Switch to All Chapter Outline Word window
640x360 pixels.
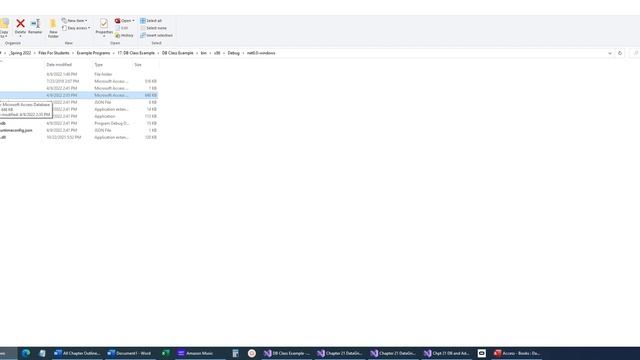[x=77, y=353]
